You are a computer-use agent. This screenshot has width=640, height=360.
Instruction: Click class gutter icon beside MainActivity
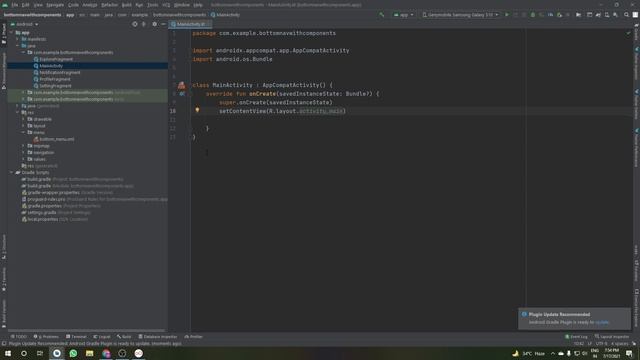click(181, 85)
